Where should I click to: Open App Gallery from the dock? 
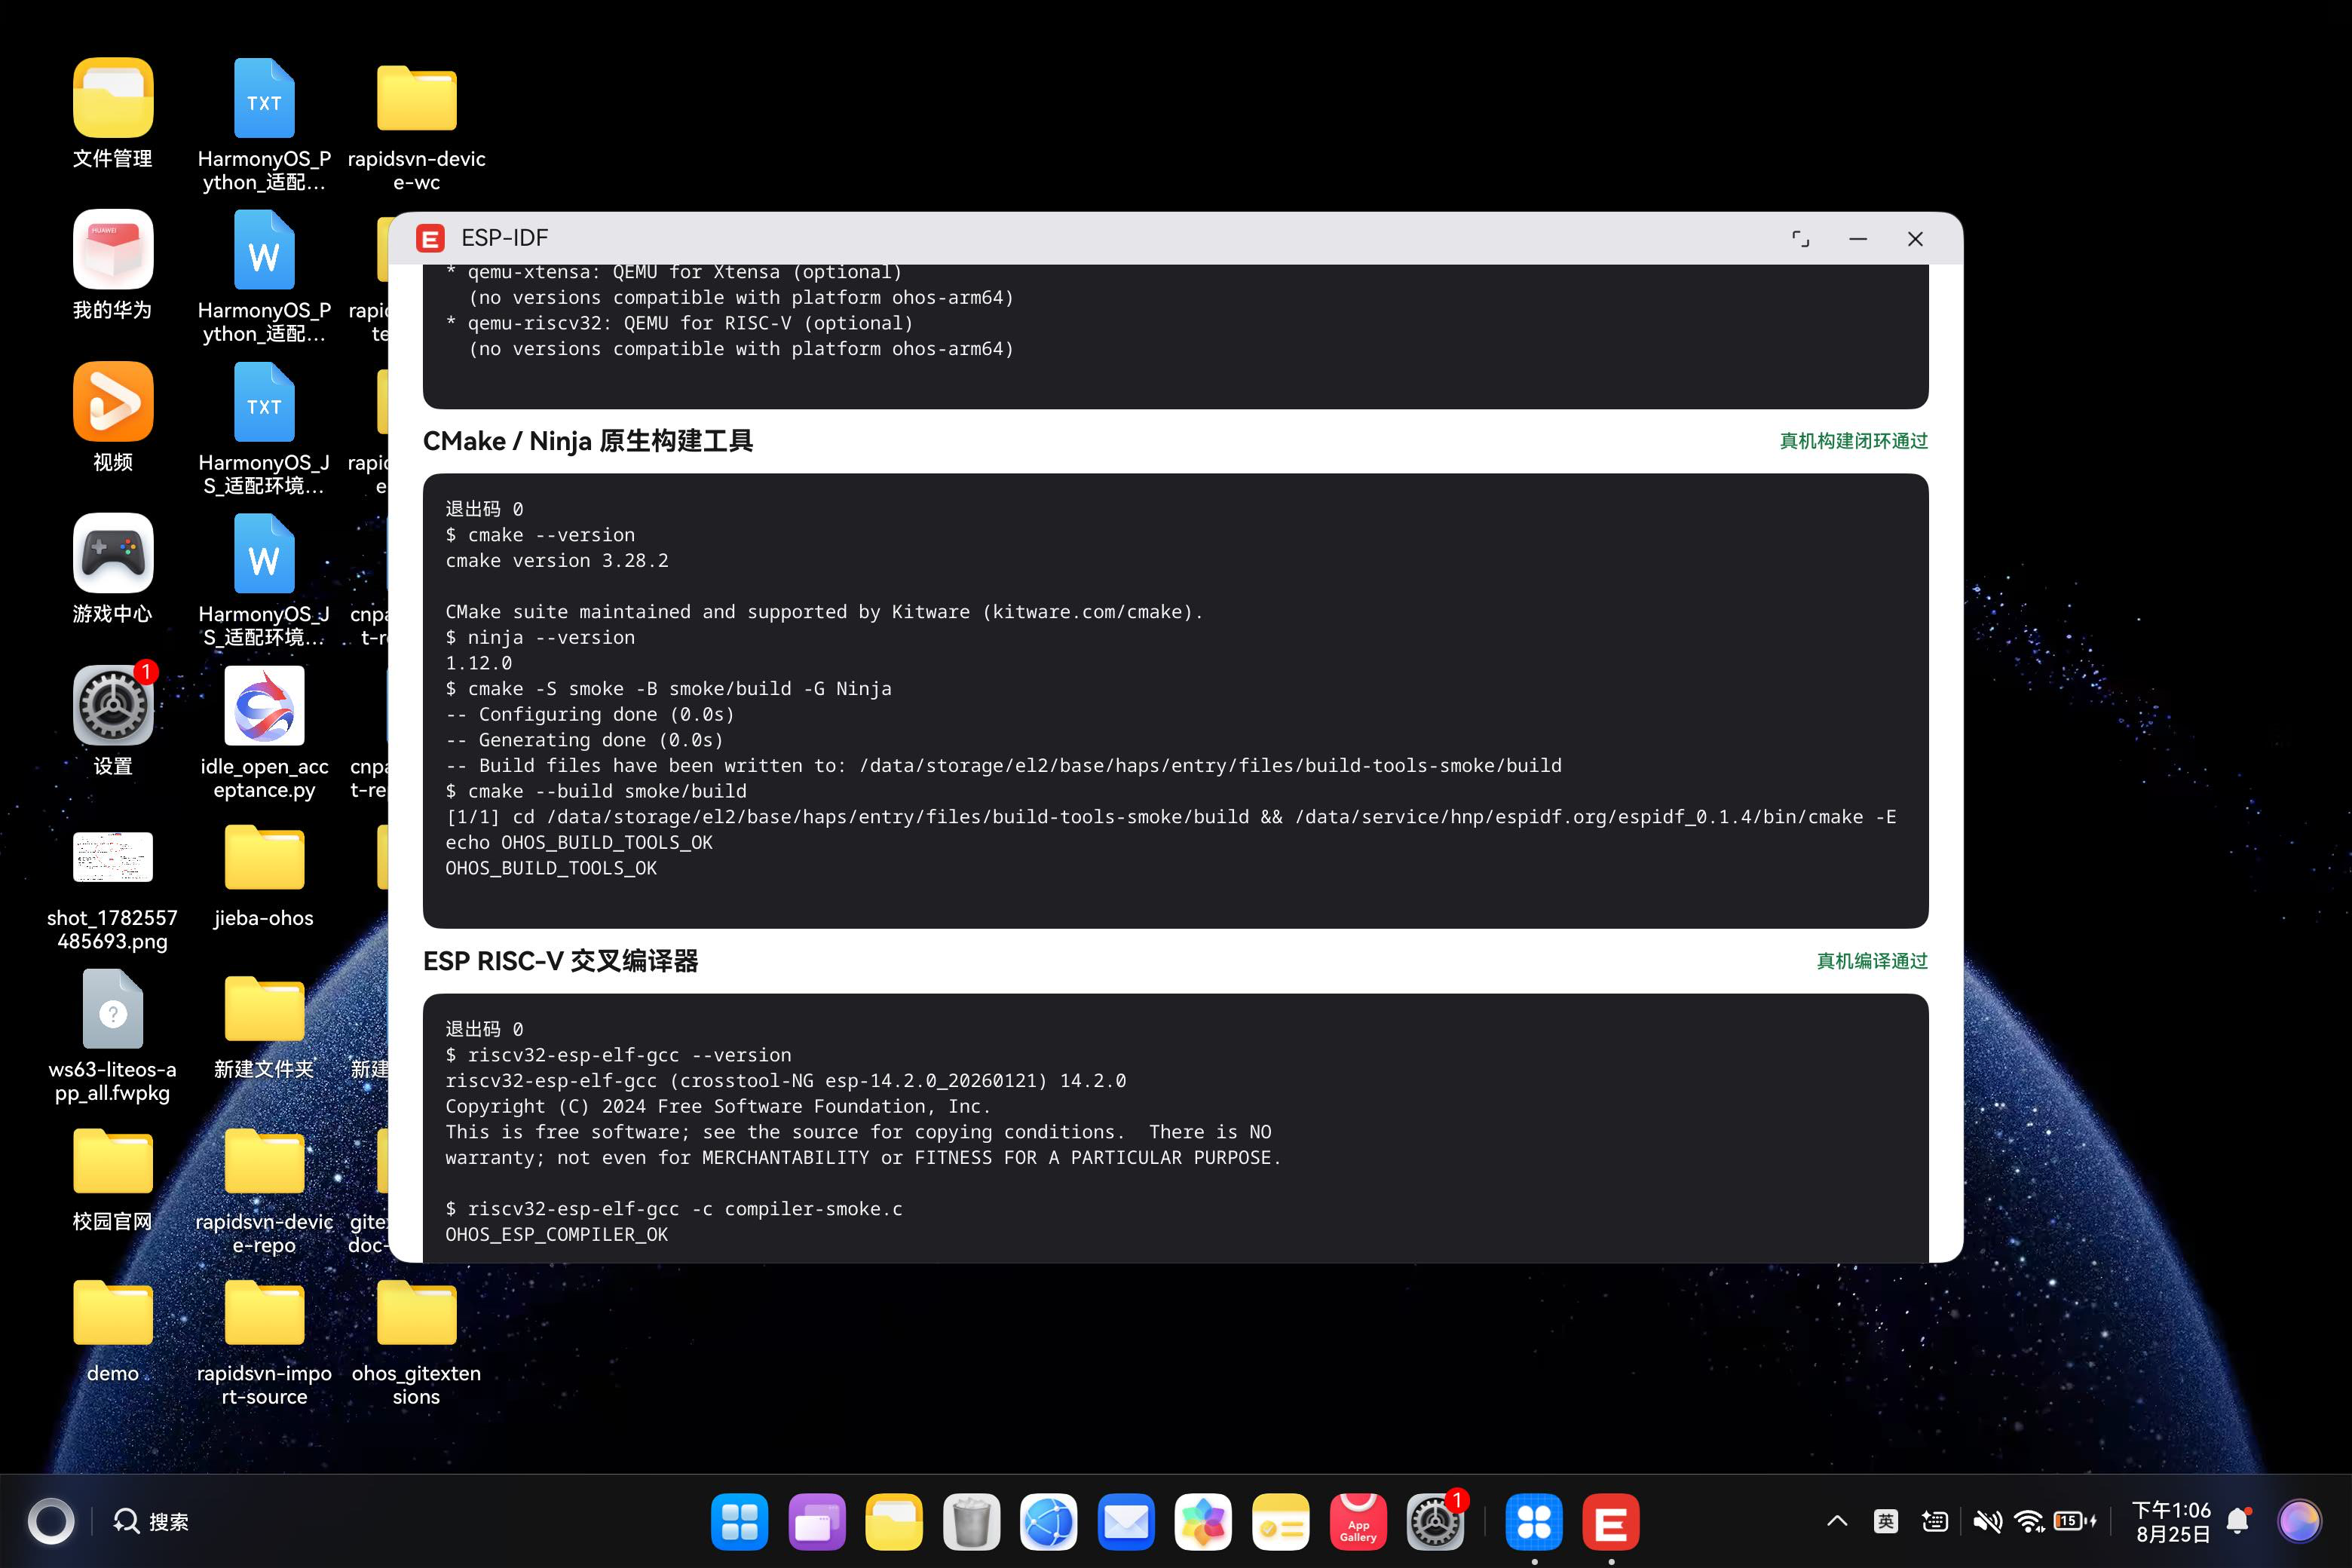[1358, 1521]
